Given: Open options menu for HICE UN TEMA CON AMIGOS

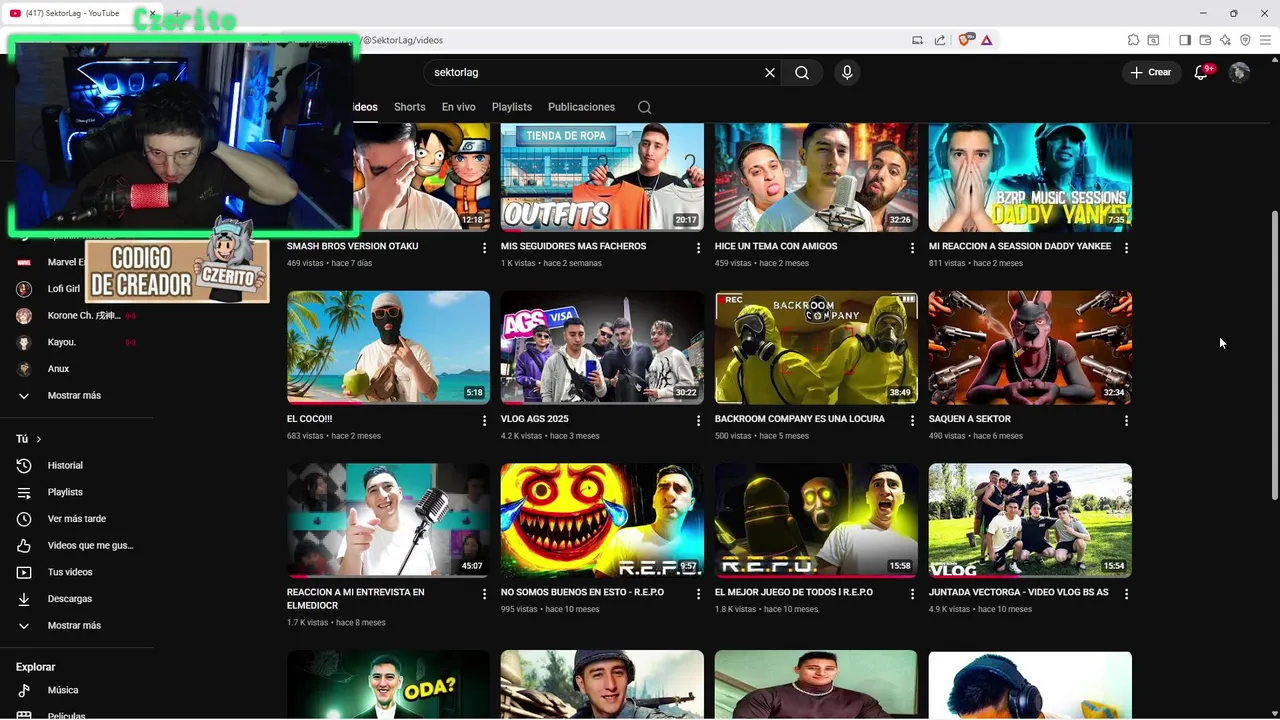Looking at the screenshot, I should pos(912,248).
